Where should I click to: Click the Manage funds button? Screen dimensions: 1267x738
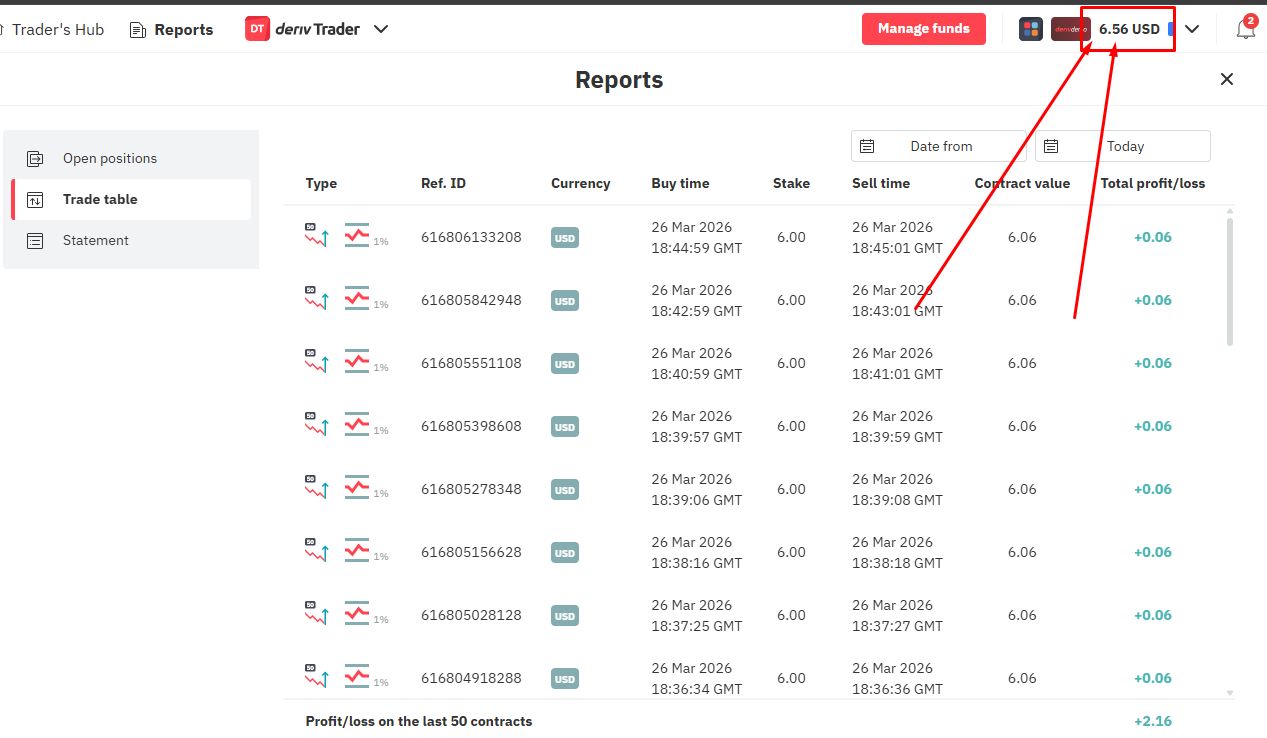coord(923,29)
